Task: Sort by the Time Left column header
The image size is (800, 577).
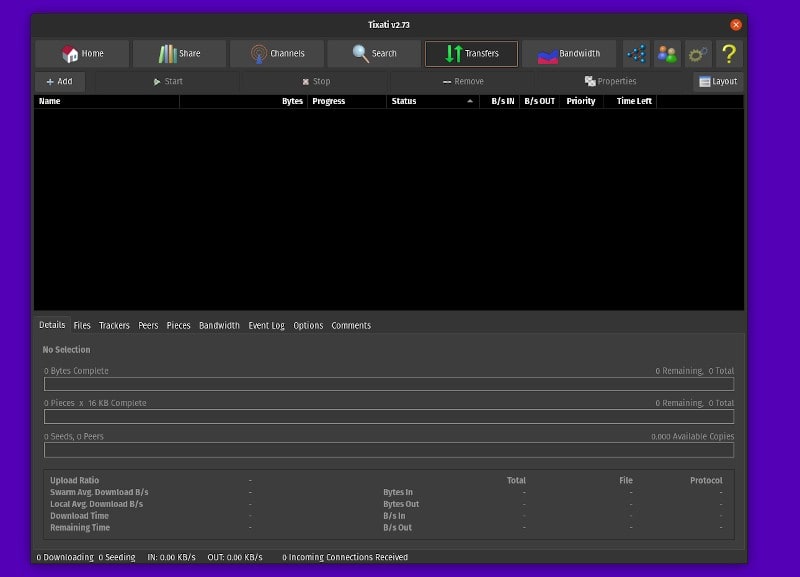Action: click(630, 101)
